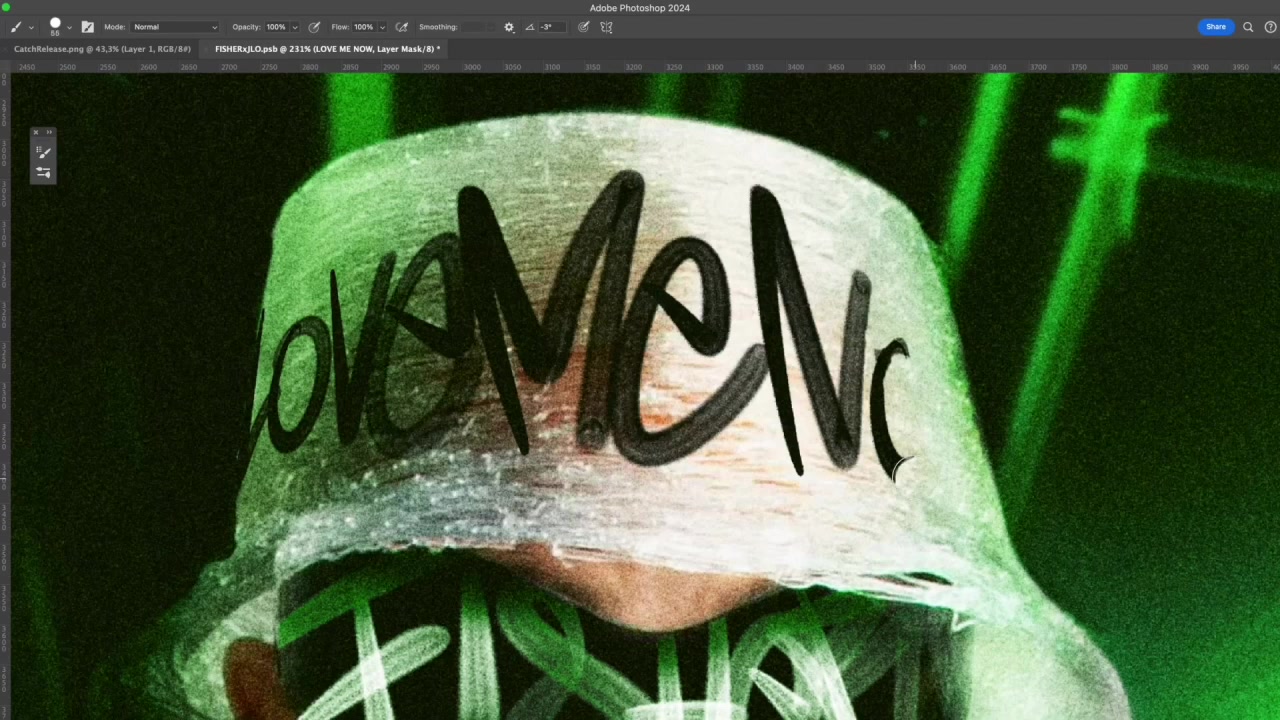
Task: Close the floating collapsed panel dock
Action: [35, 132]
